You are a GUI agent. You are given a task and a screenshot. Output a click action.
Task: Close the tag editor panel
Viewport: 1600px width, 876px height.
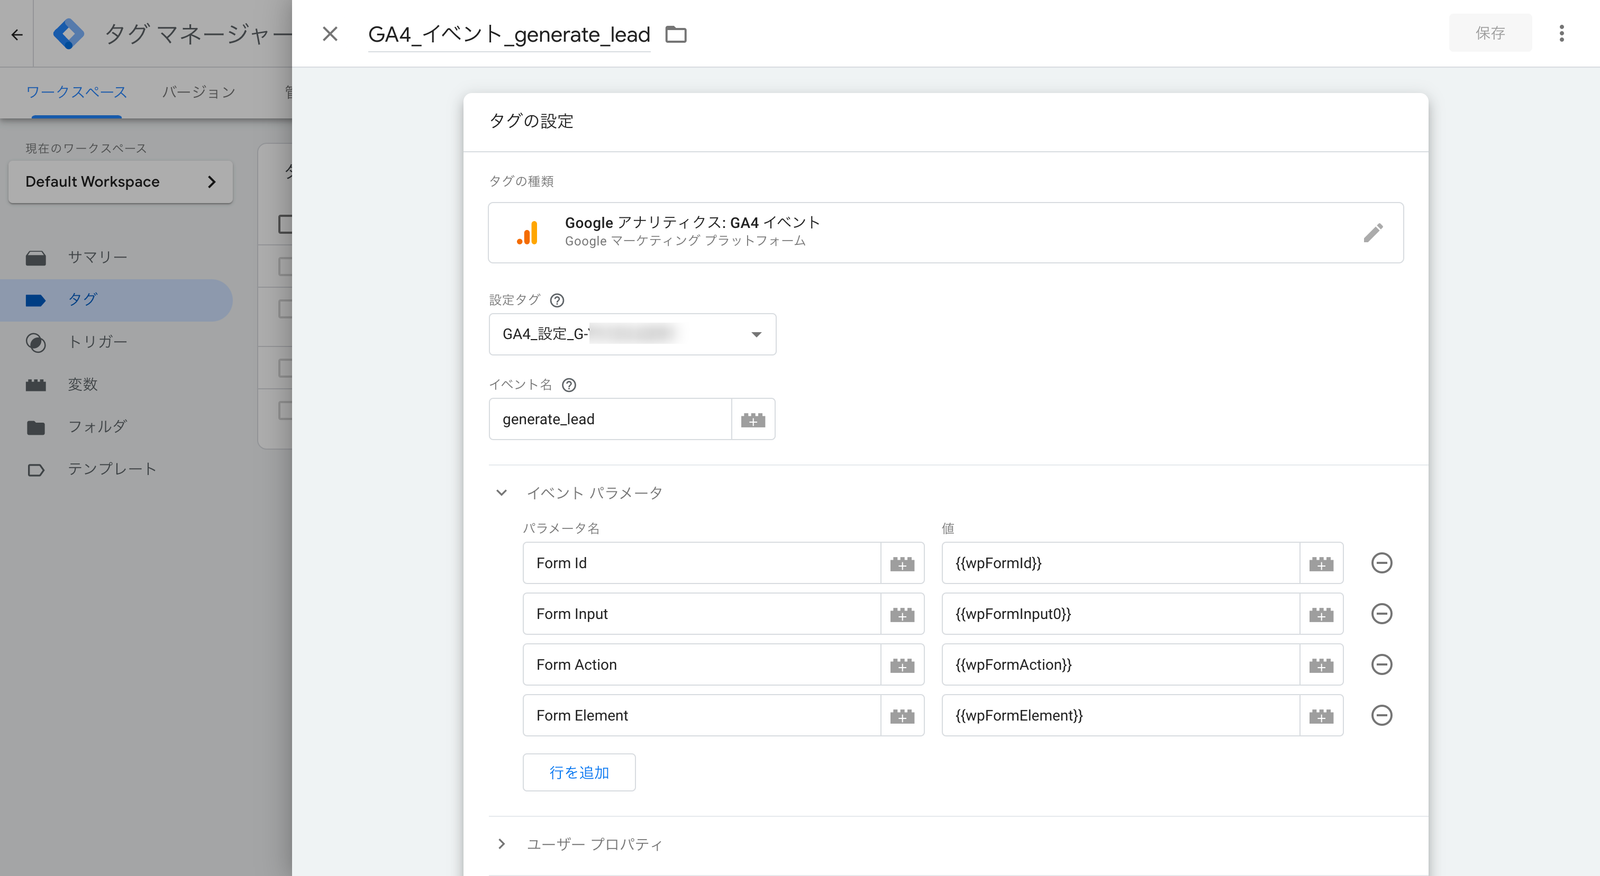click(330, 34)
